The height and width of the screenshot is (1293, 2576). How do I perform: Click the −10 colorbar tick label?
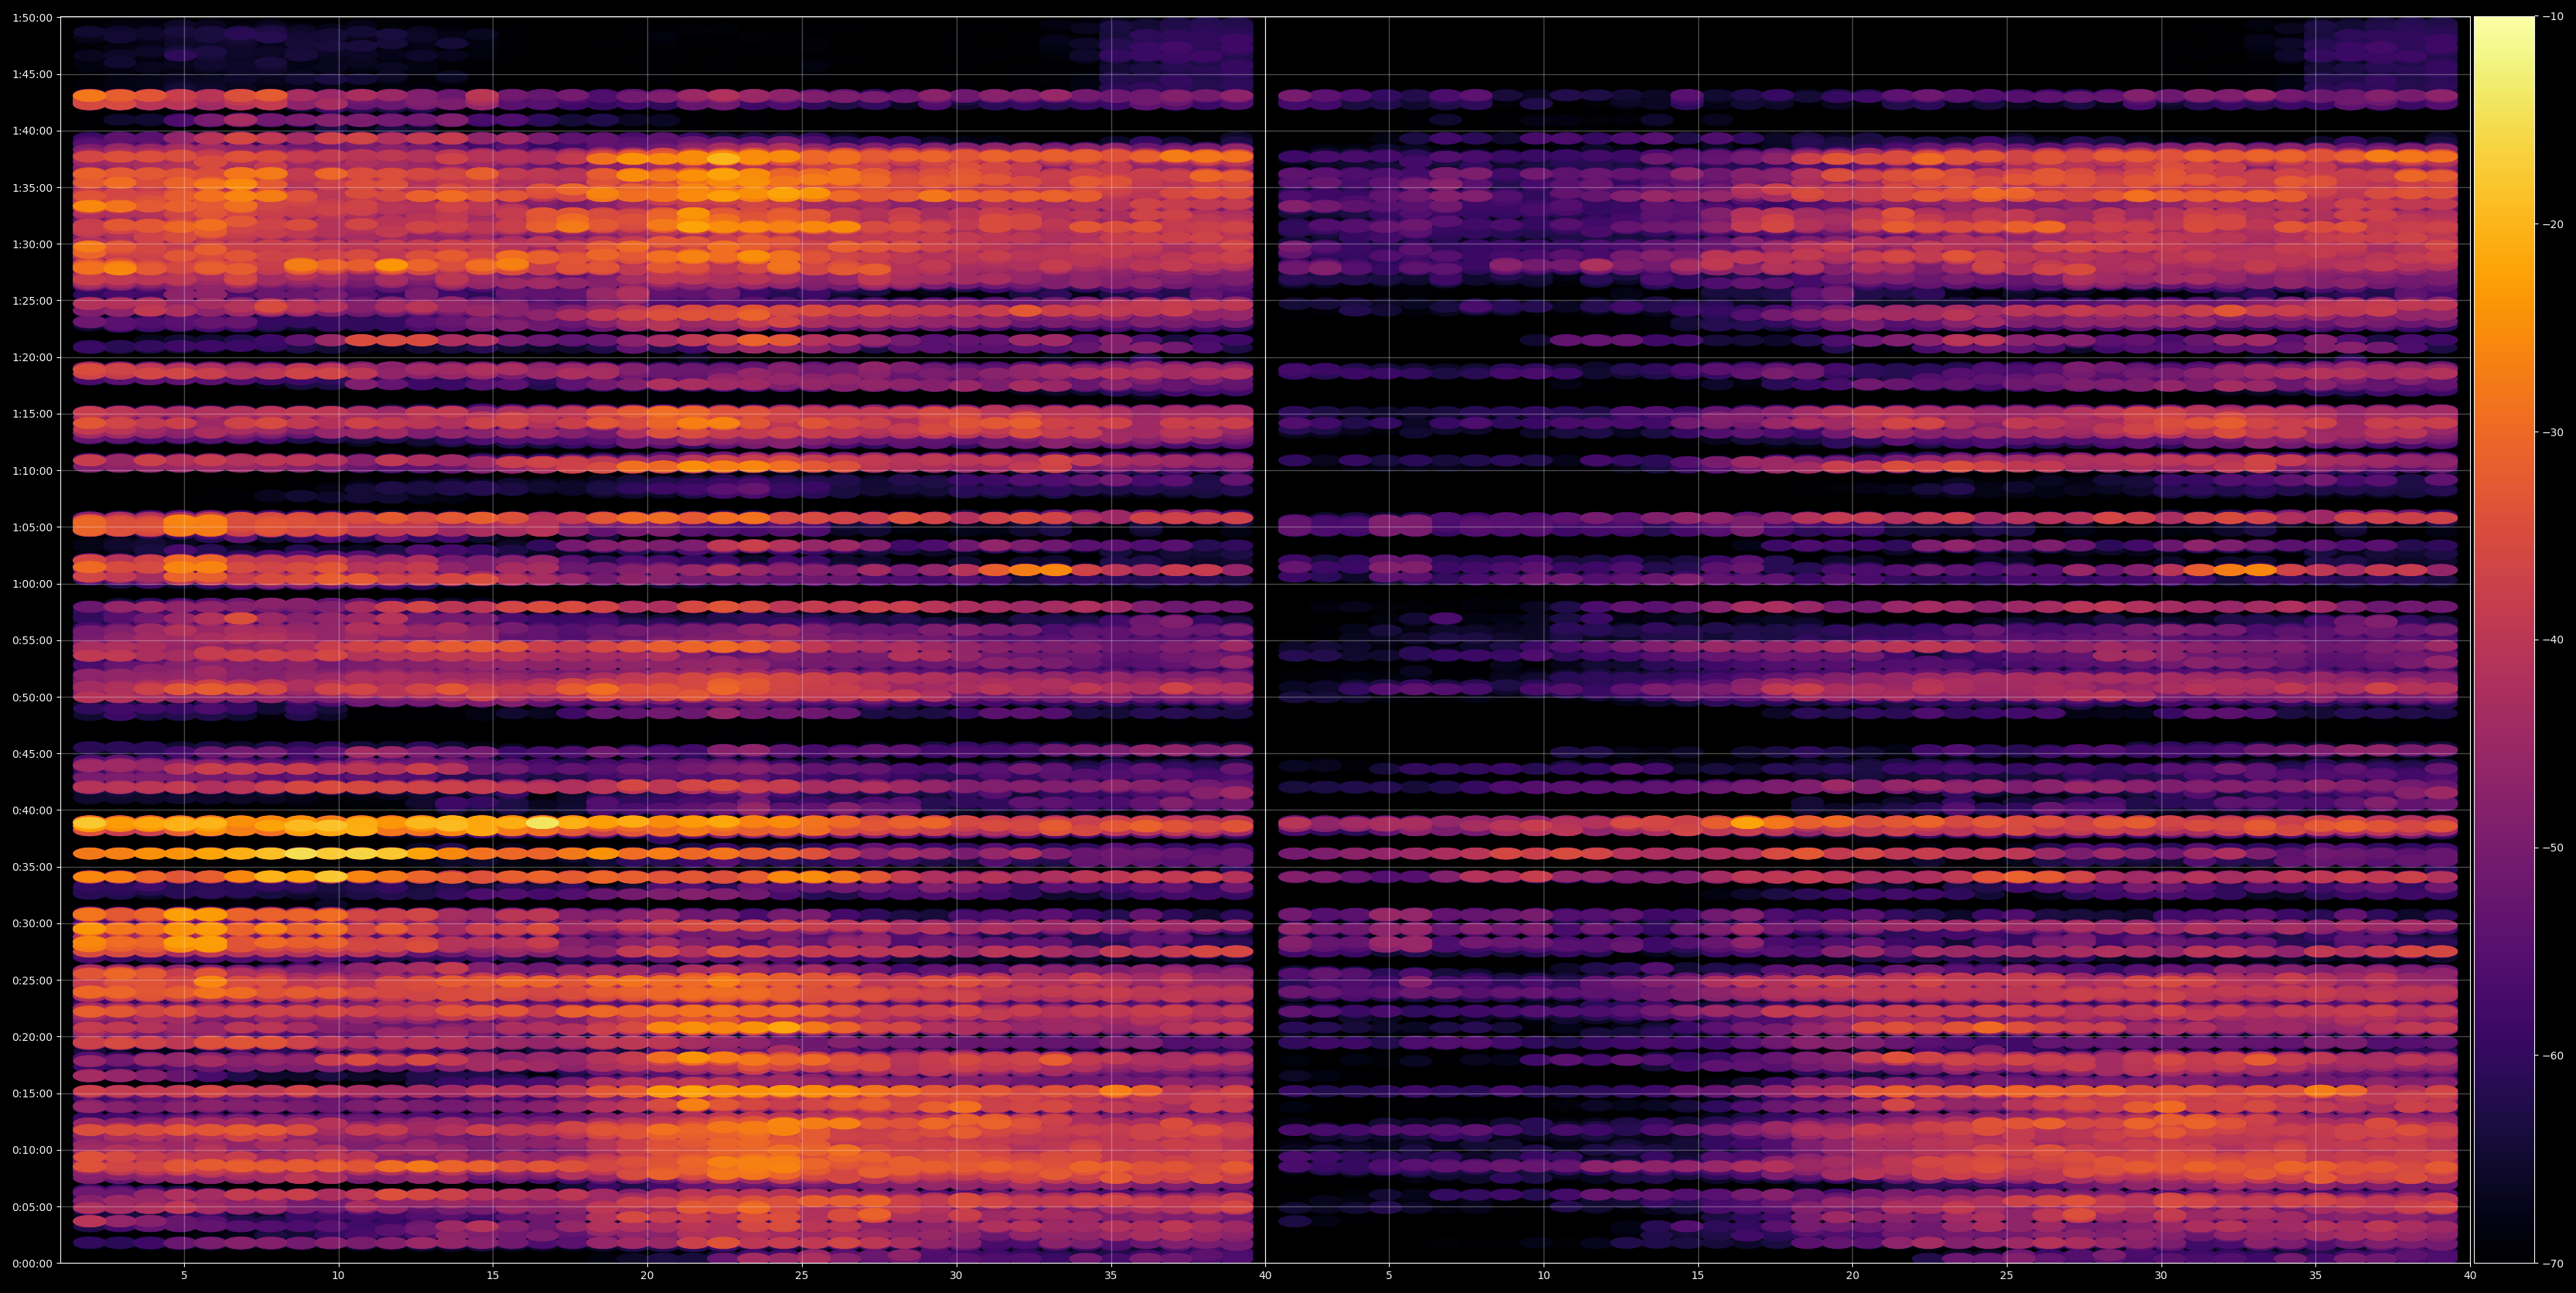(2552, 17)
